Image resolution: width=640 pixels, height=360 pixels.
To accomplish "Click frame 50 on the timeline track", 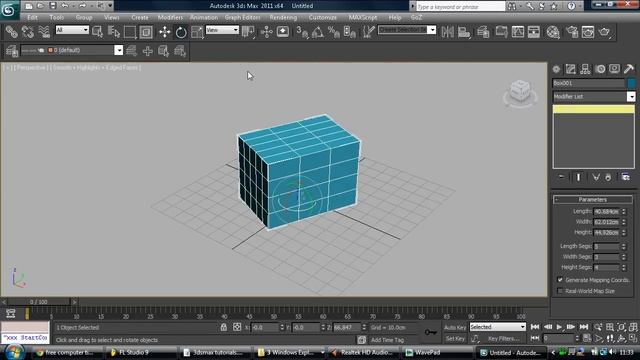I will click(273, 313).
